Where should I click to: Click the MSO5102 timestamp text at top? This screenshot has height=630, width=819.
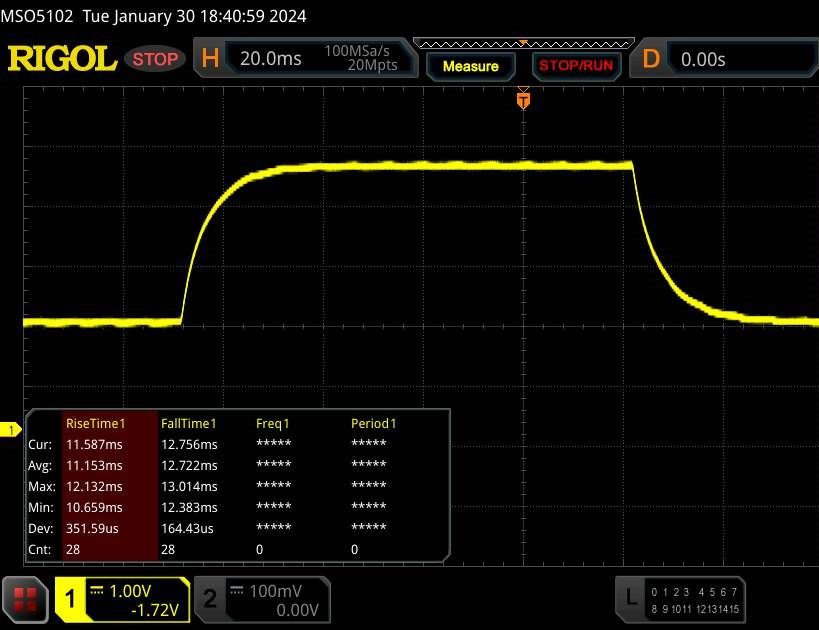153,16
